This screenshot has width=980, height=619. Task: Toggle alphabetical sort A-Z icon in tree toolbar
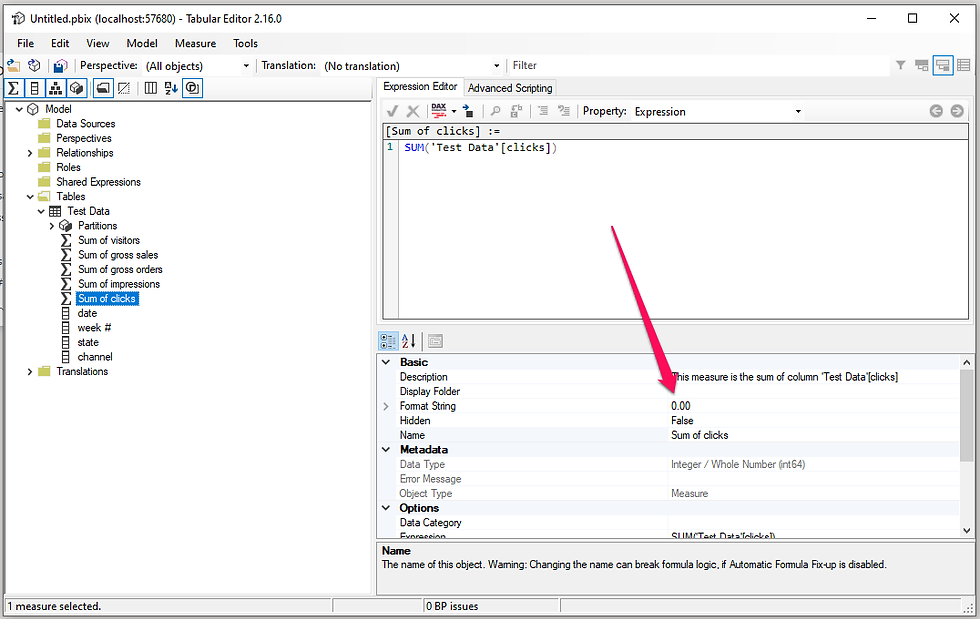pyautogui.click(x=171, y=88)
